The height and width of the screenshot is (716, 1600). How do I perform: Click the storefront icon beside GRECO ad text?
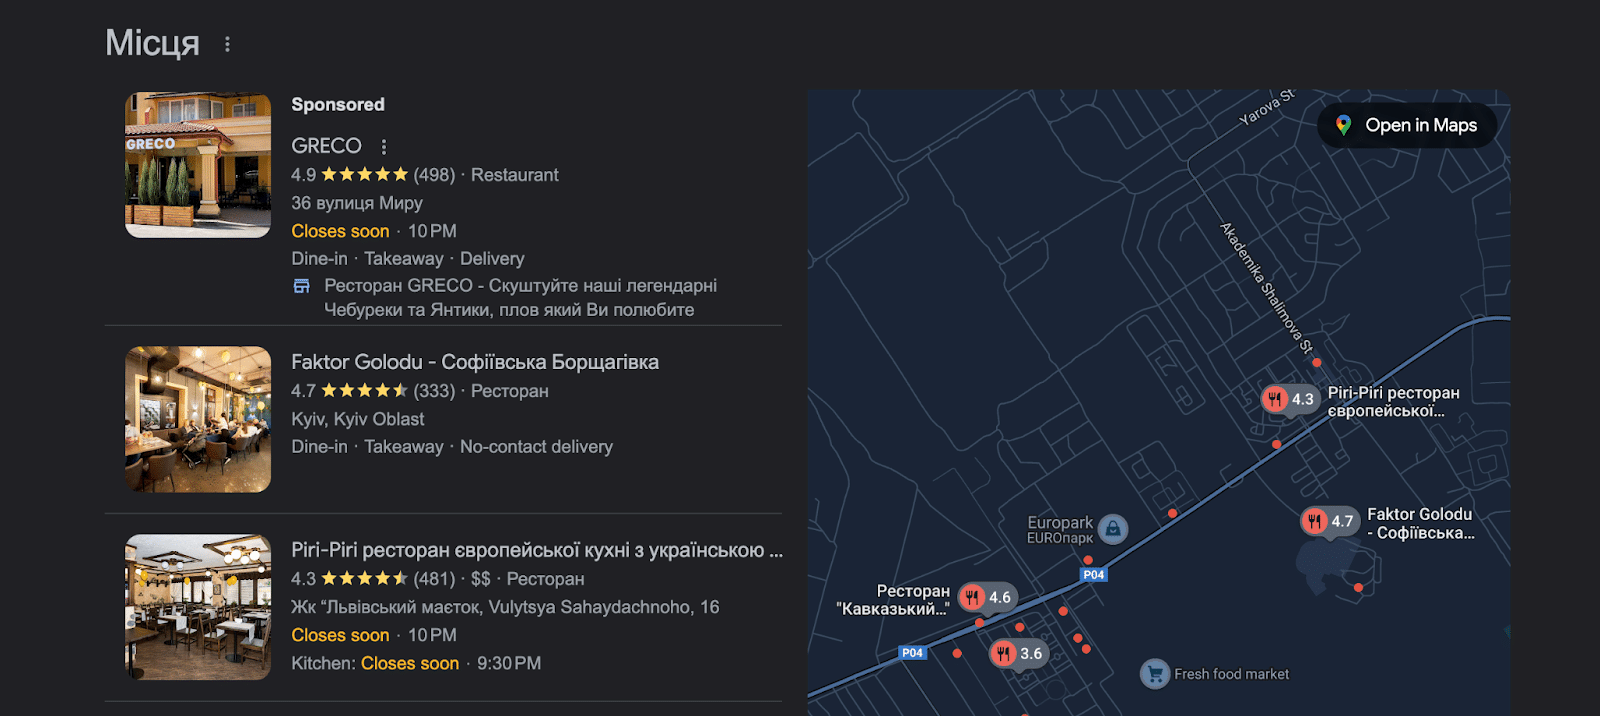[x=301, y=286]
